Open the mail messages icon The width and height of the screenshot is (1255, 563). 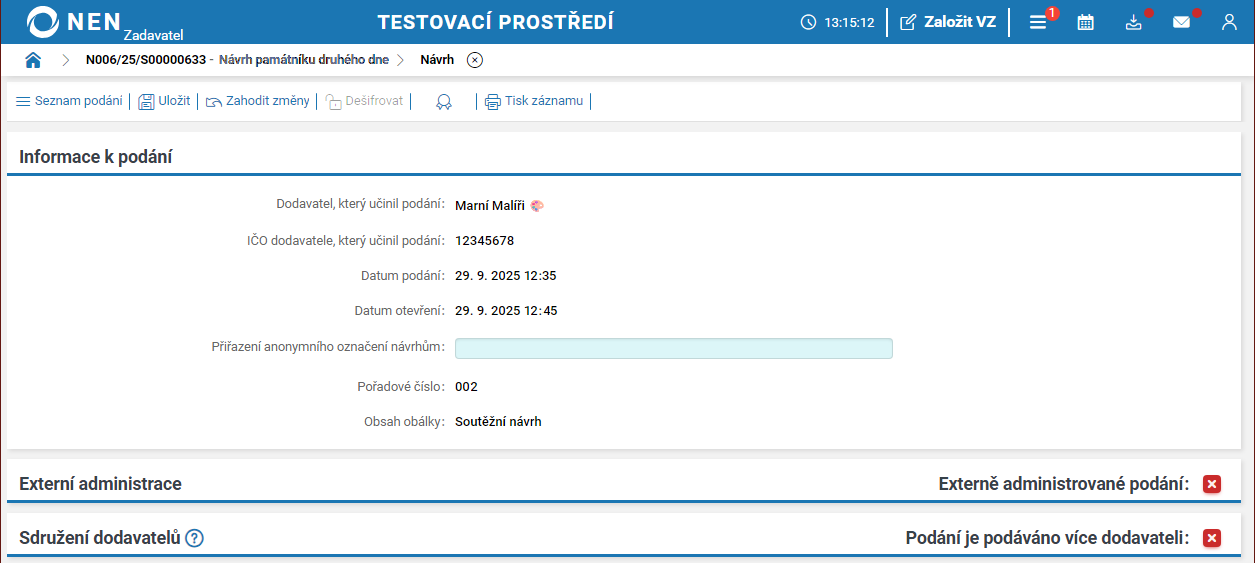tap(1181, 22)
